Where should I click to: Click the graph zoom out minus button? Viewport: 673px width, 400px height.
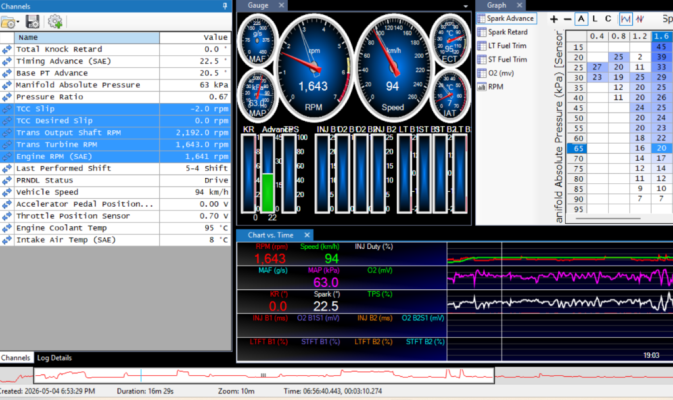tap(567, 19)
